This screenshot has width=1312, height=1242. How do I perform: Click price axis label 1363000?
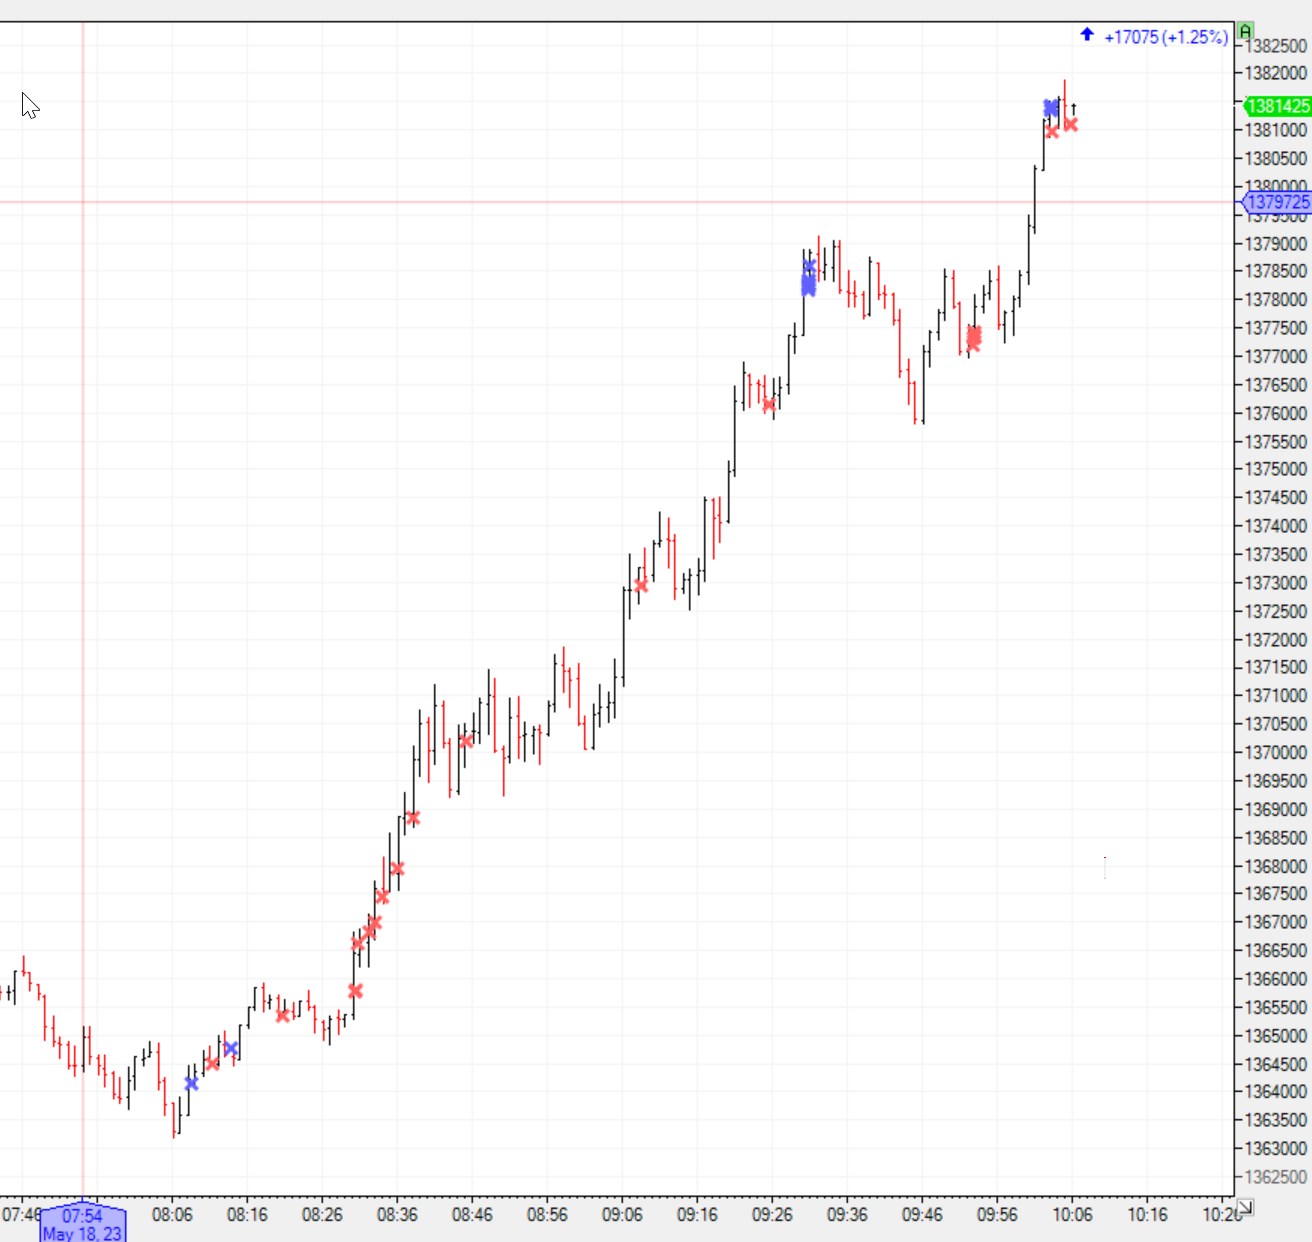pyautogui.click(x=1276, y=1149)
